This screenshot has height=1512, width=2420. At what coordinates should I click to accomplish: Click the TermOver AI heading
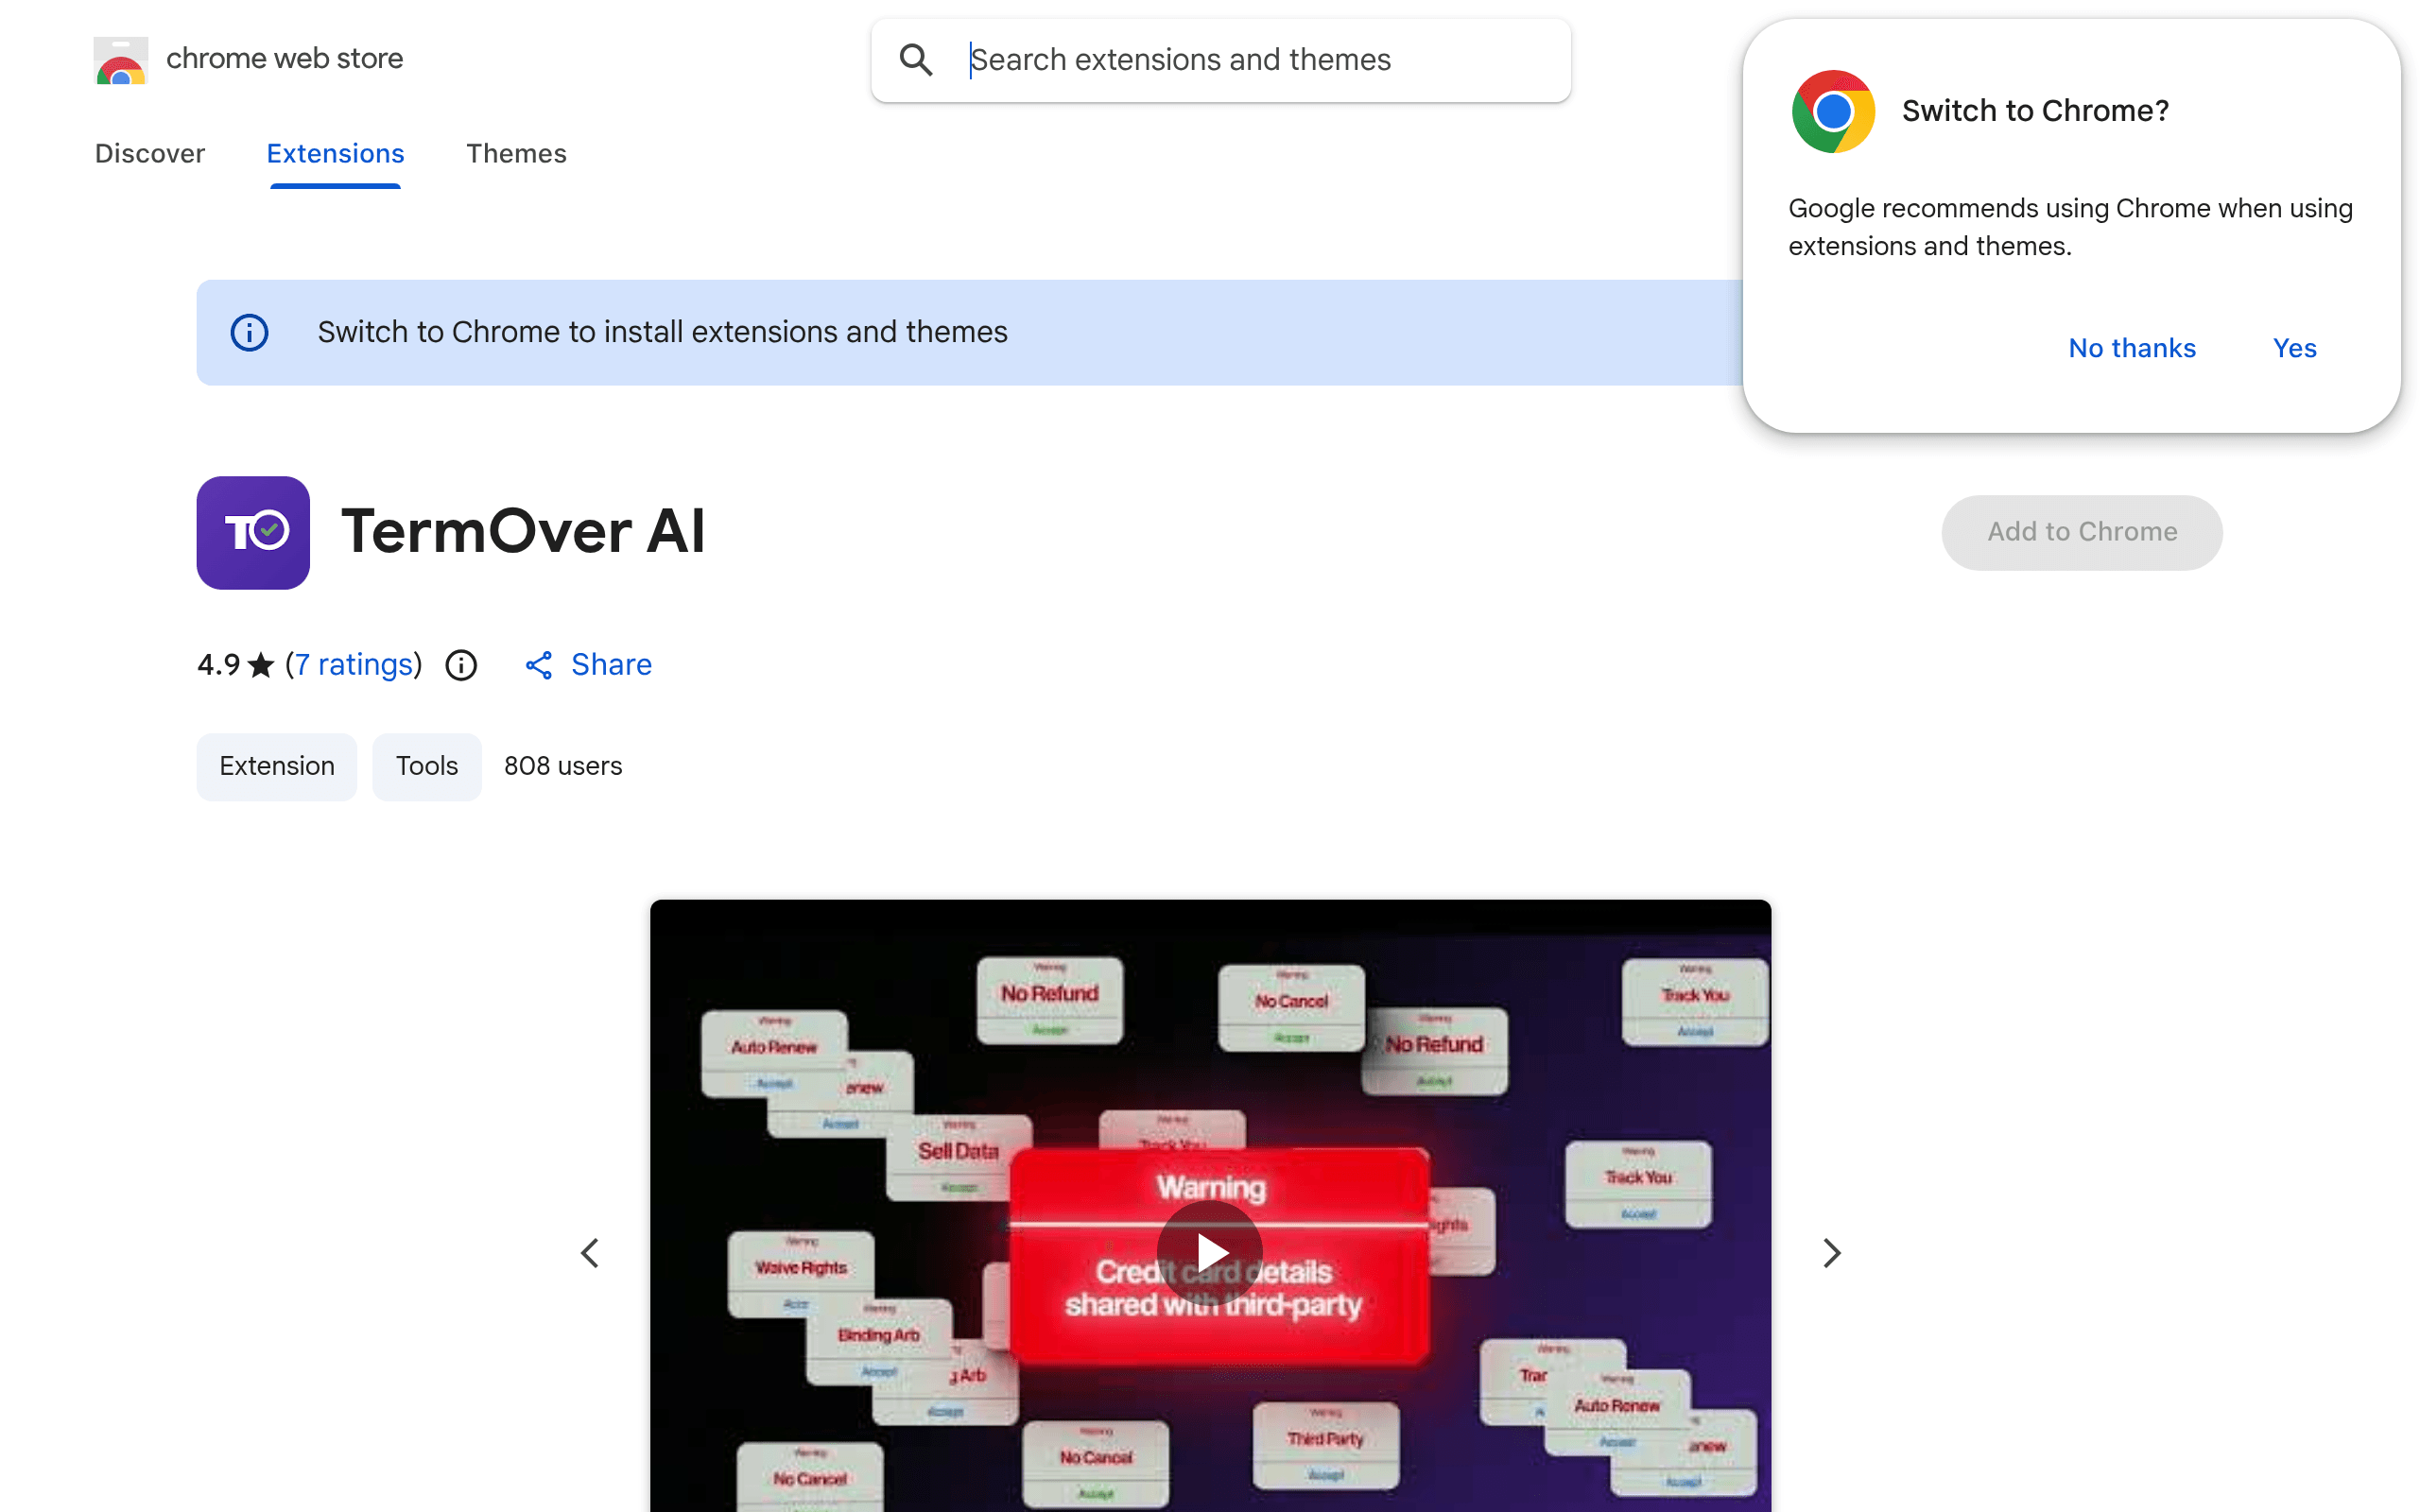(x=523, y=531)
